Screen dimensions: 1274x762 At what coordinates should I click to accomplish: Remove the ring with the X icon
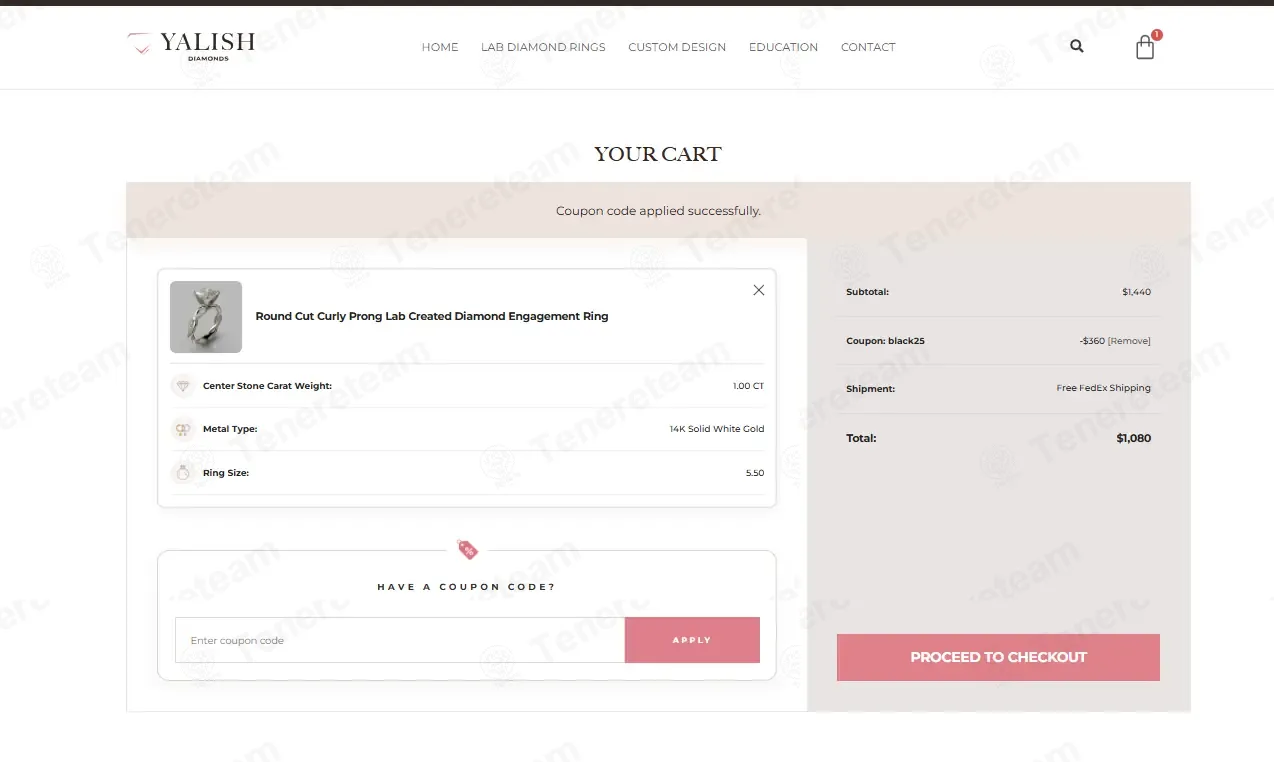pos(759,290)
